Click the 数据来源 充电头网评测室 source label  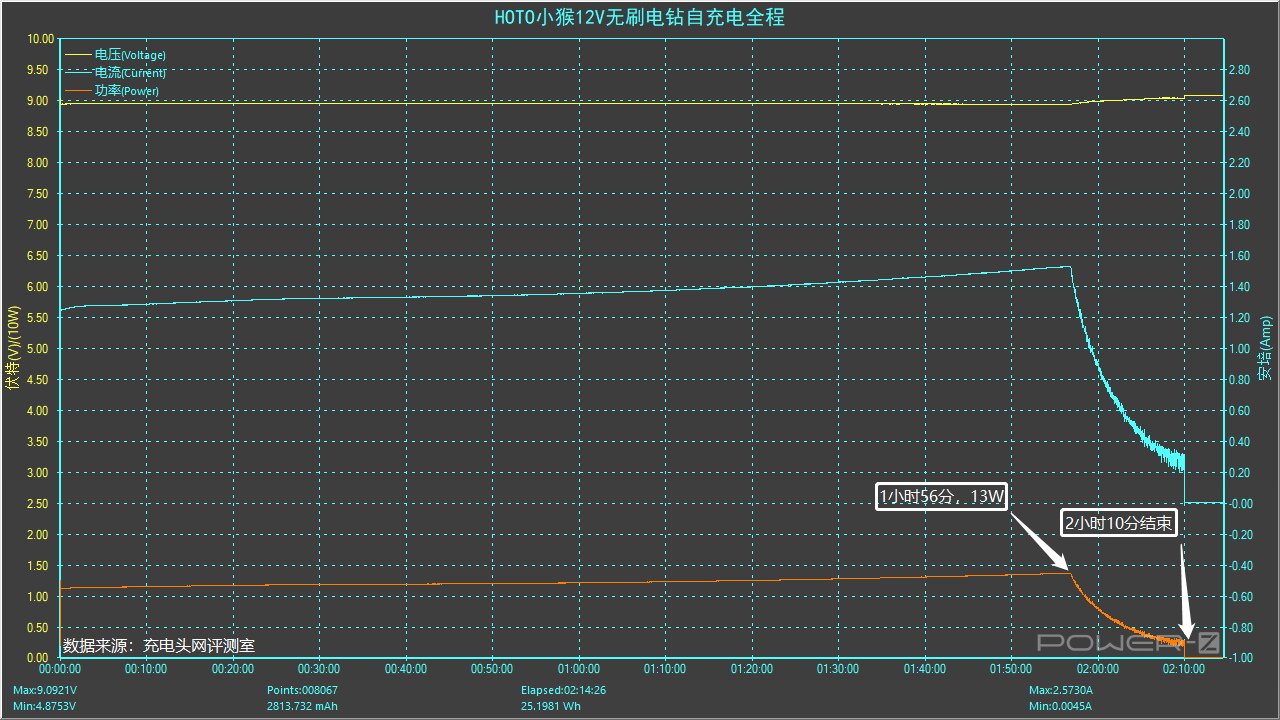(x=158, y=646)
